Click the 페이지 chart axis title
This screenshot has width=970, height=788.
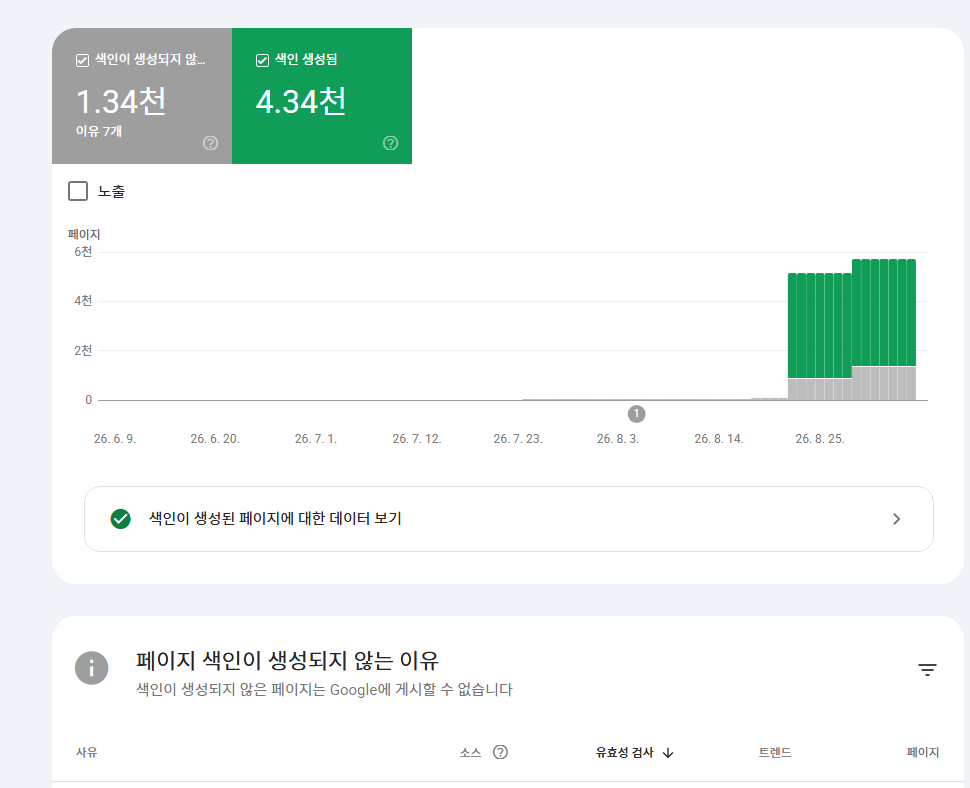[x=84, y=234]
